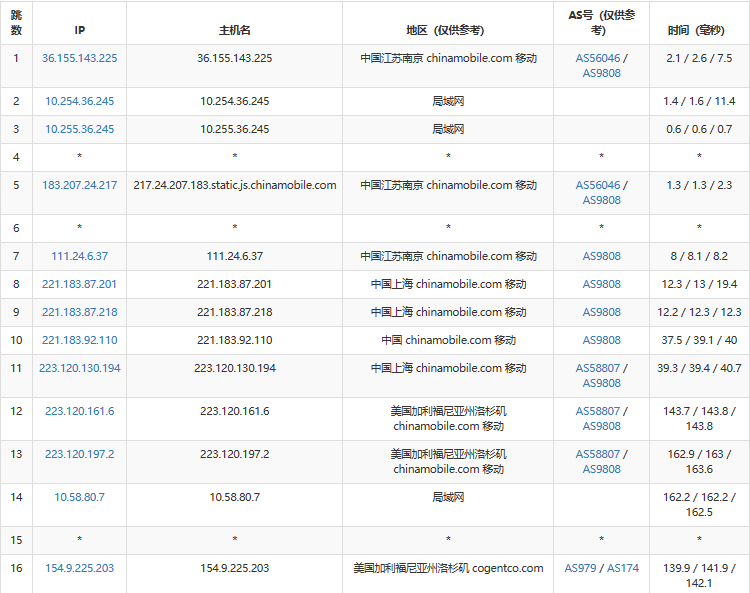Select time value 12.3 / 13 / 19.4
This screenshot has height=593, width=750.
pyautogui.click(x=699, y=284)
